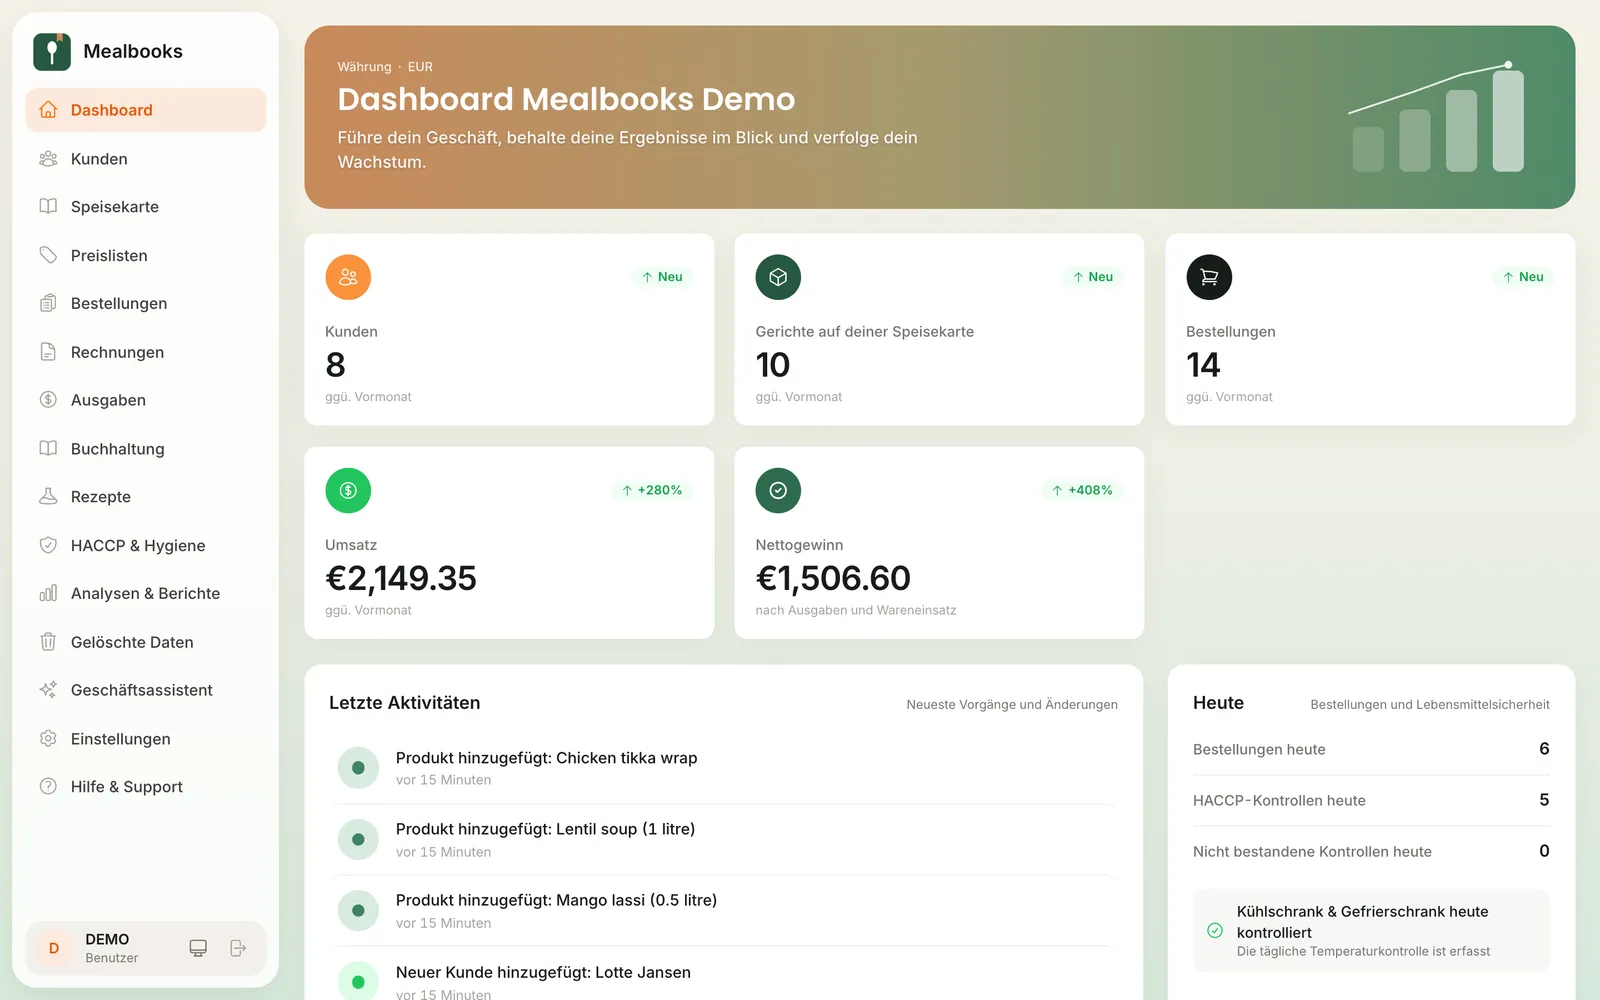Open Analysen & Berichte section

coord(146,593)
